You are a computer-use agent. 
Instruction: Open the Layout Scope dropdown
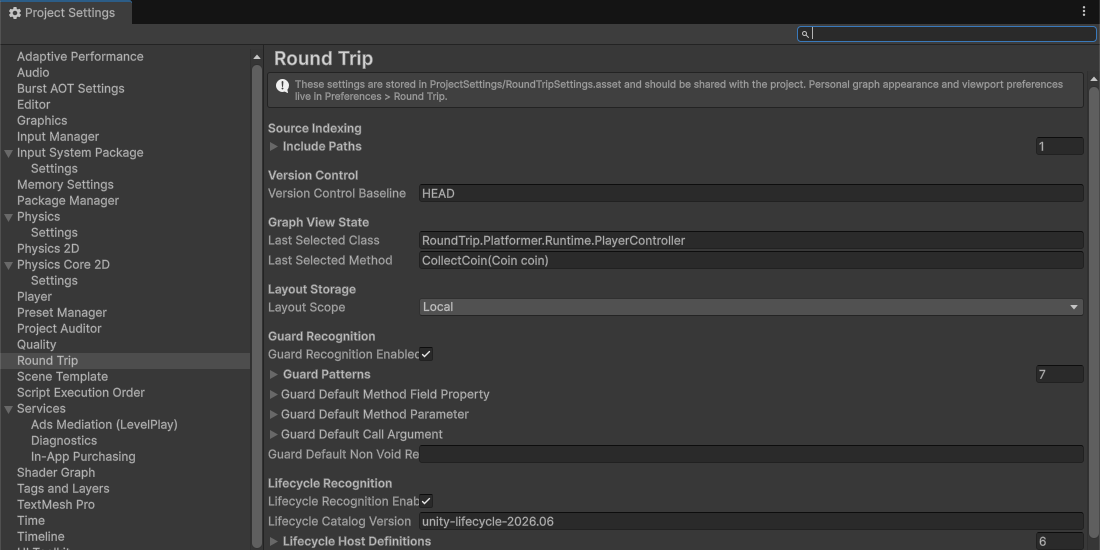point(751,307)
